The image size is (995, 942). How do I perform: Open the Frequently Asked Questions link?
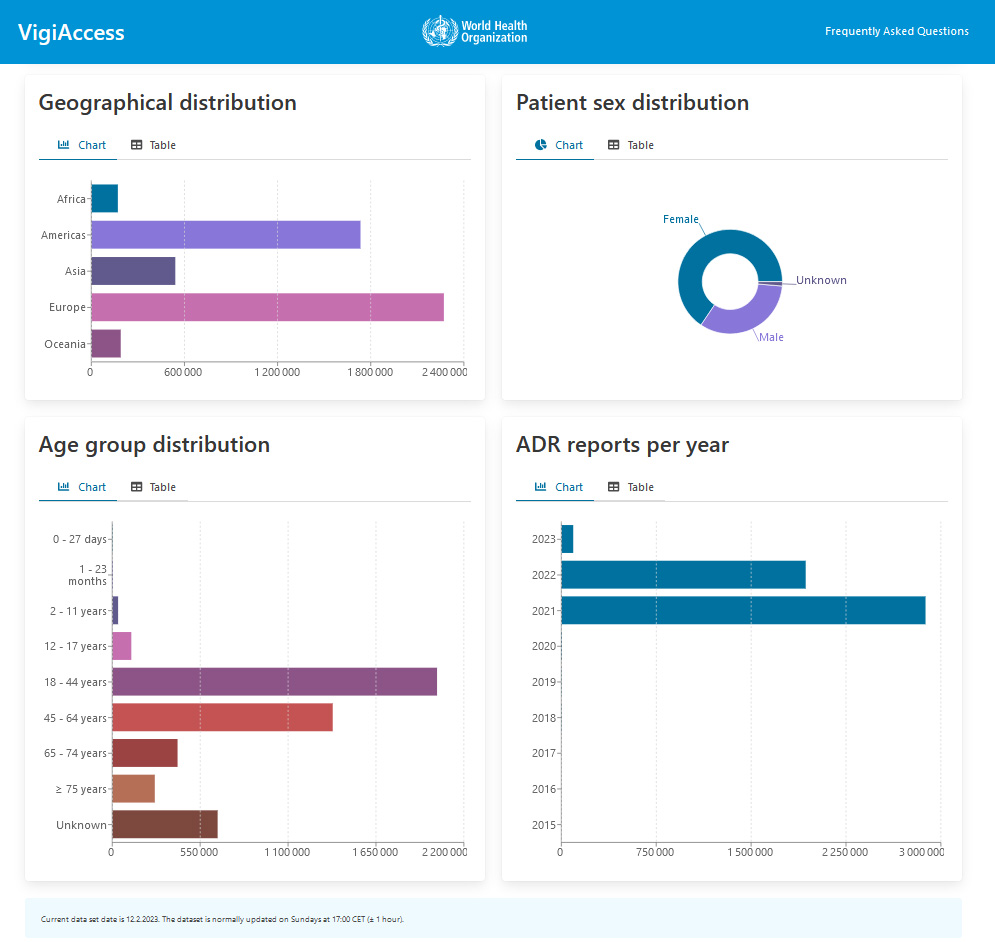coord(897,31)
